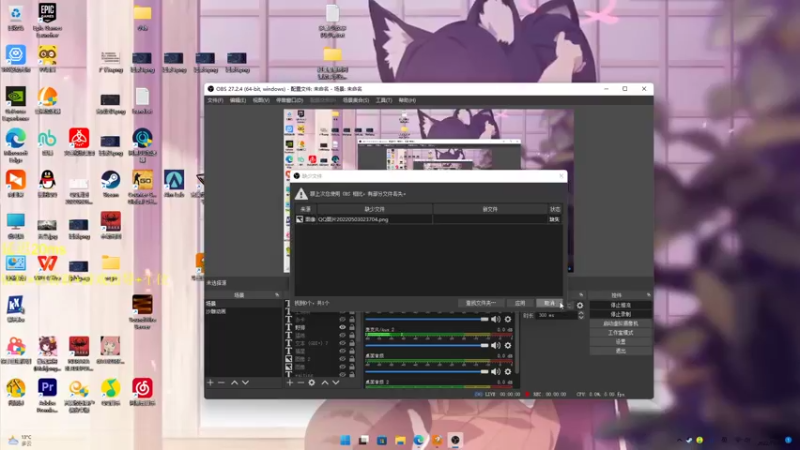Click 退出 button in Controls panel
This screenshot has height=450, width=800.
coord(620,351)
